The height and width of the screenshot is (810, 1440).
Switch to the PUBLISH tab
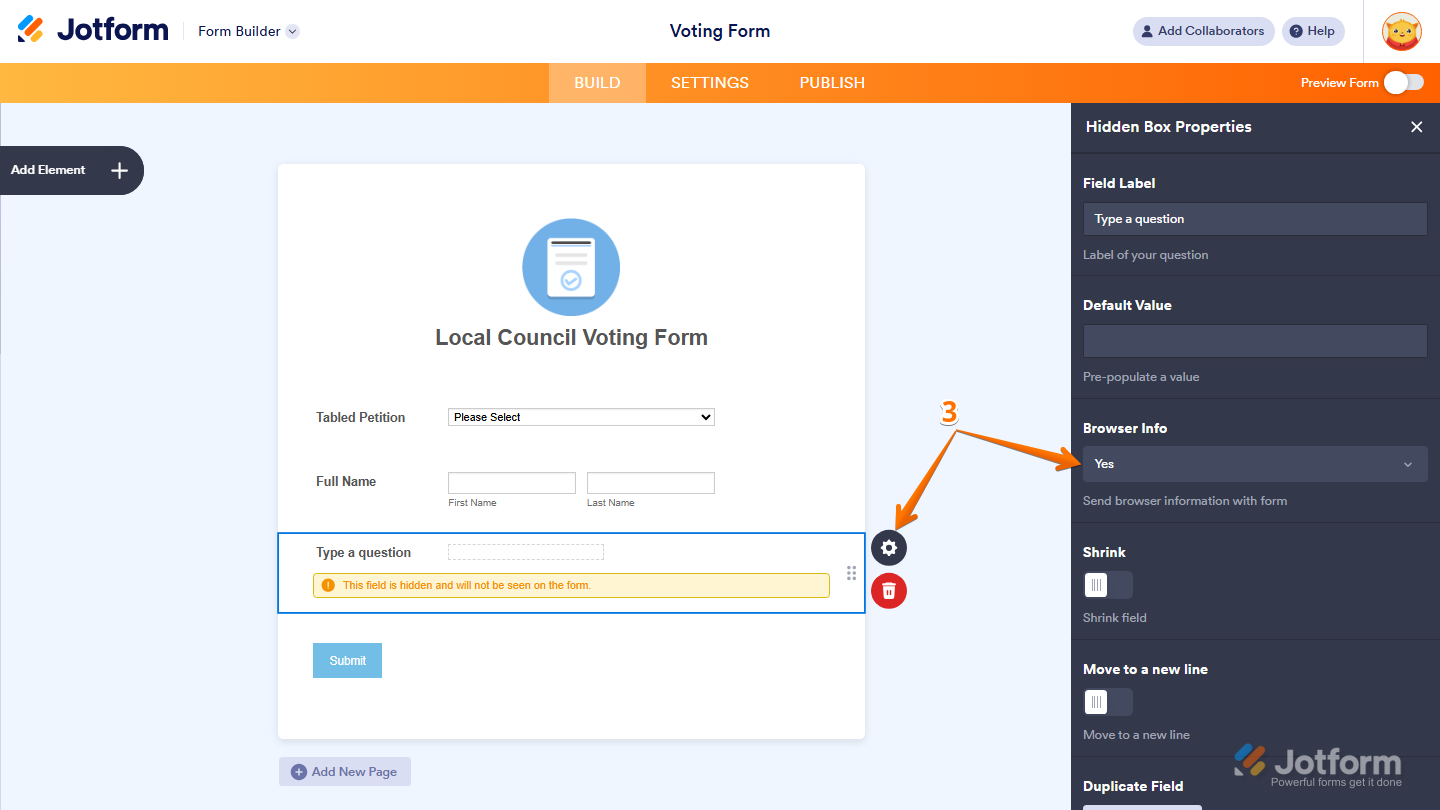coord(831,83)
